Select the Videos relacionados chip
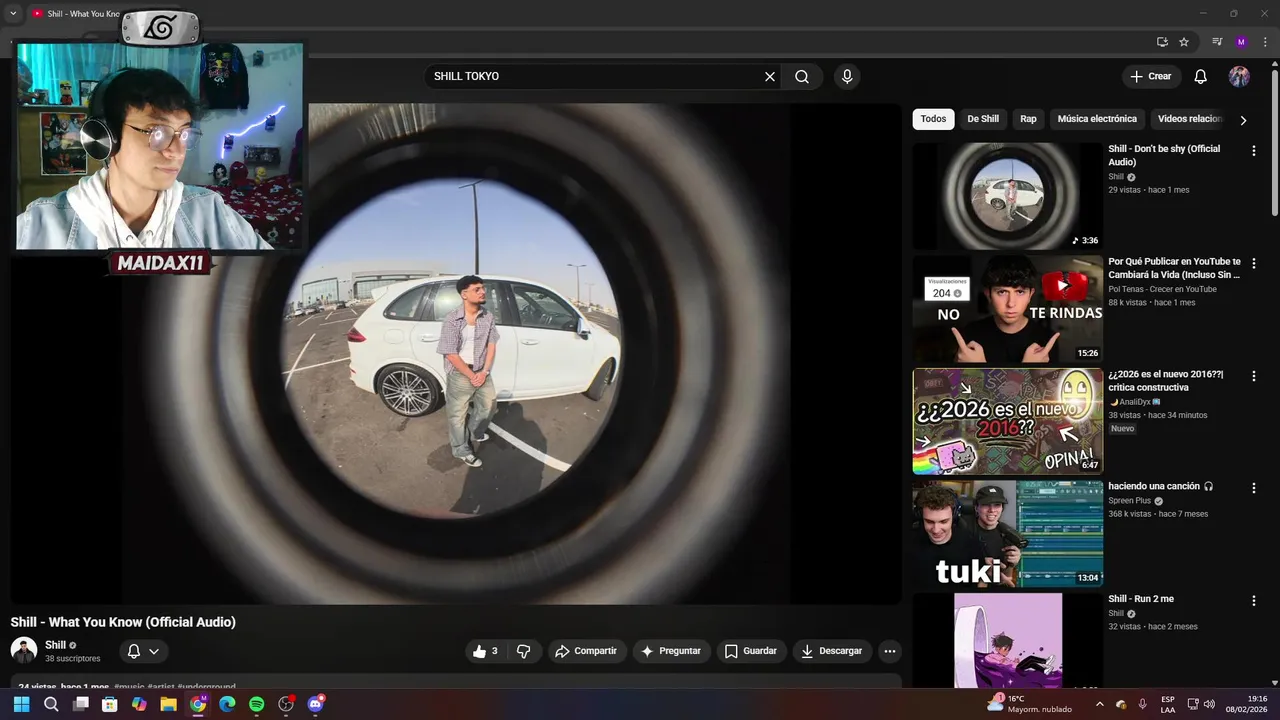 [1190, 119]
